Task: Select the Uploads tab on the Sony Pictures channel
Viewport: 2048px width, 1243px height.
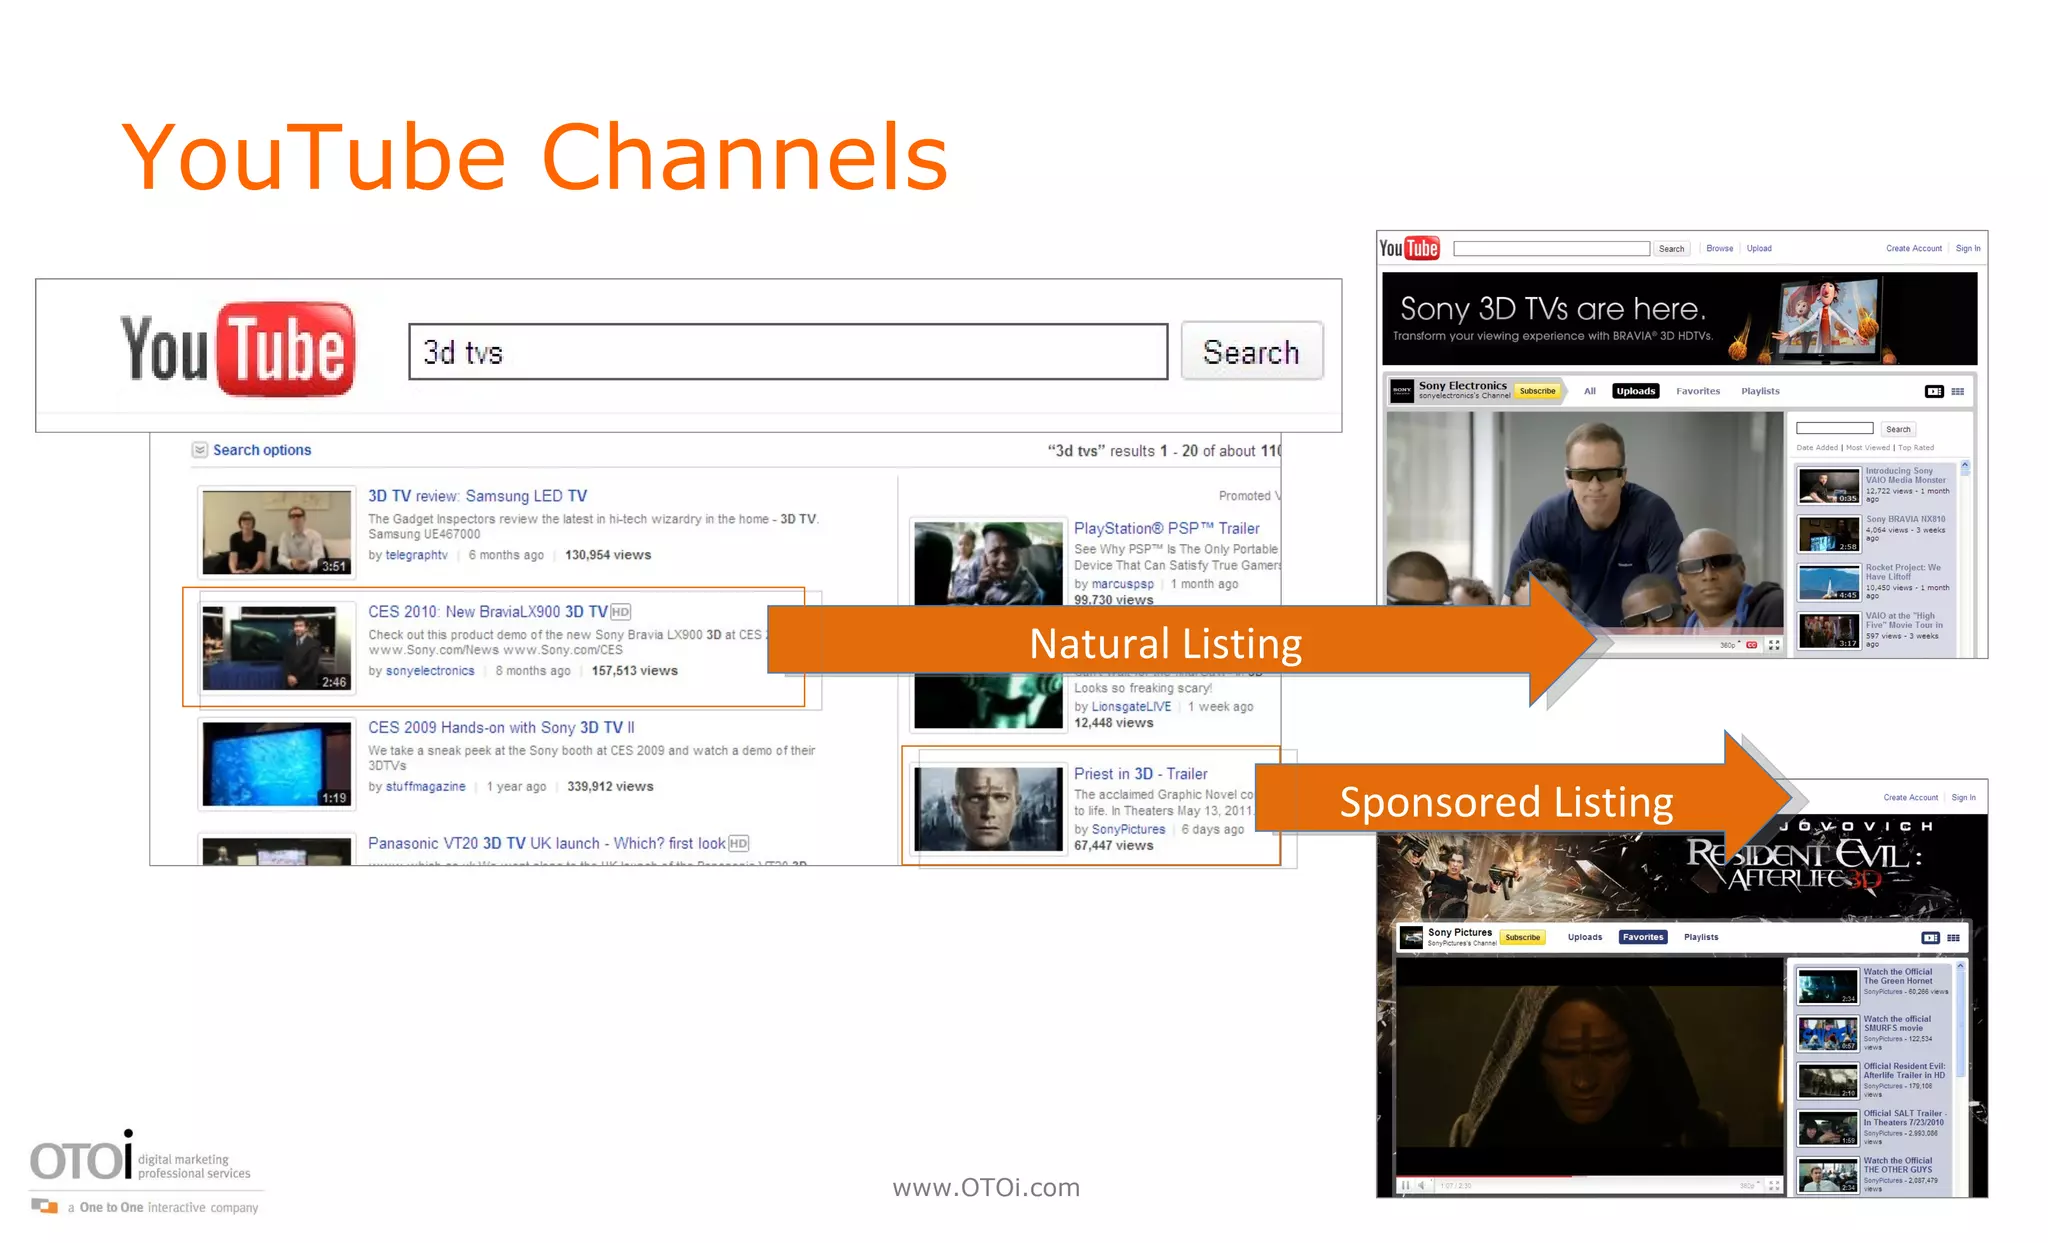Action: (x=1585, y=937)
